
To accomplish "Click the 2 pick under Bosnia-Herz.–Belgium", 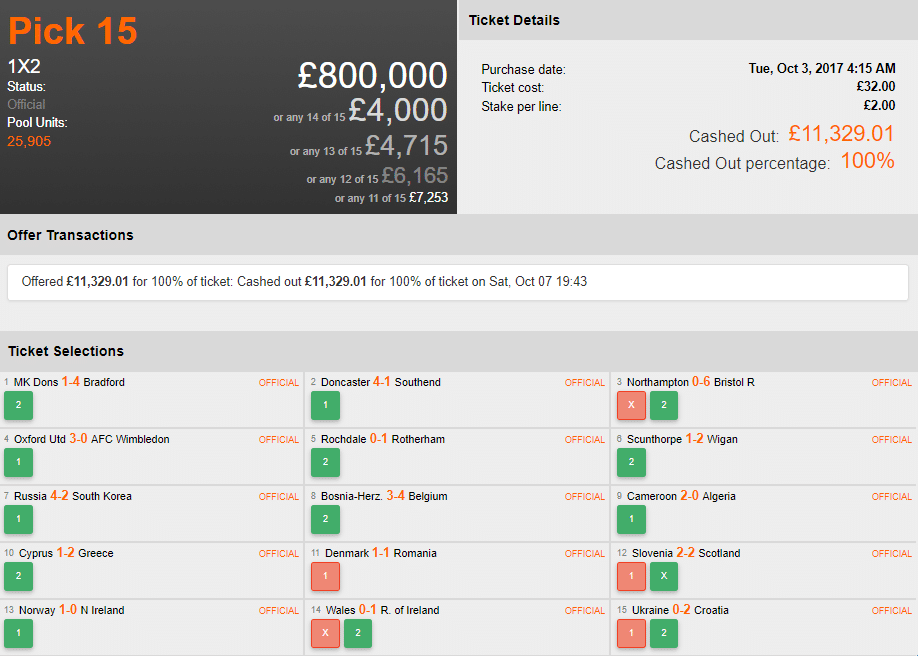I will pos(325,519).
